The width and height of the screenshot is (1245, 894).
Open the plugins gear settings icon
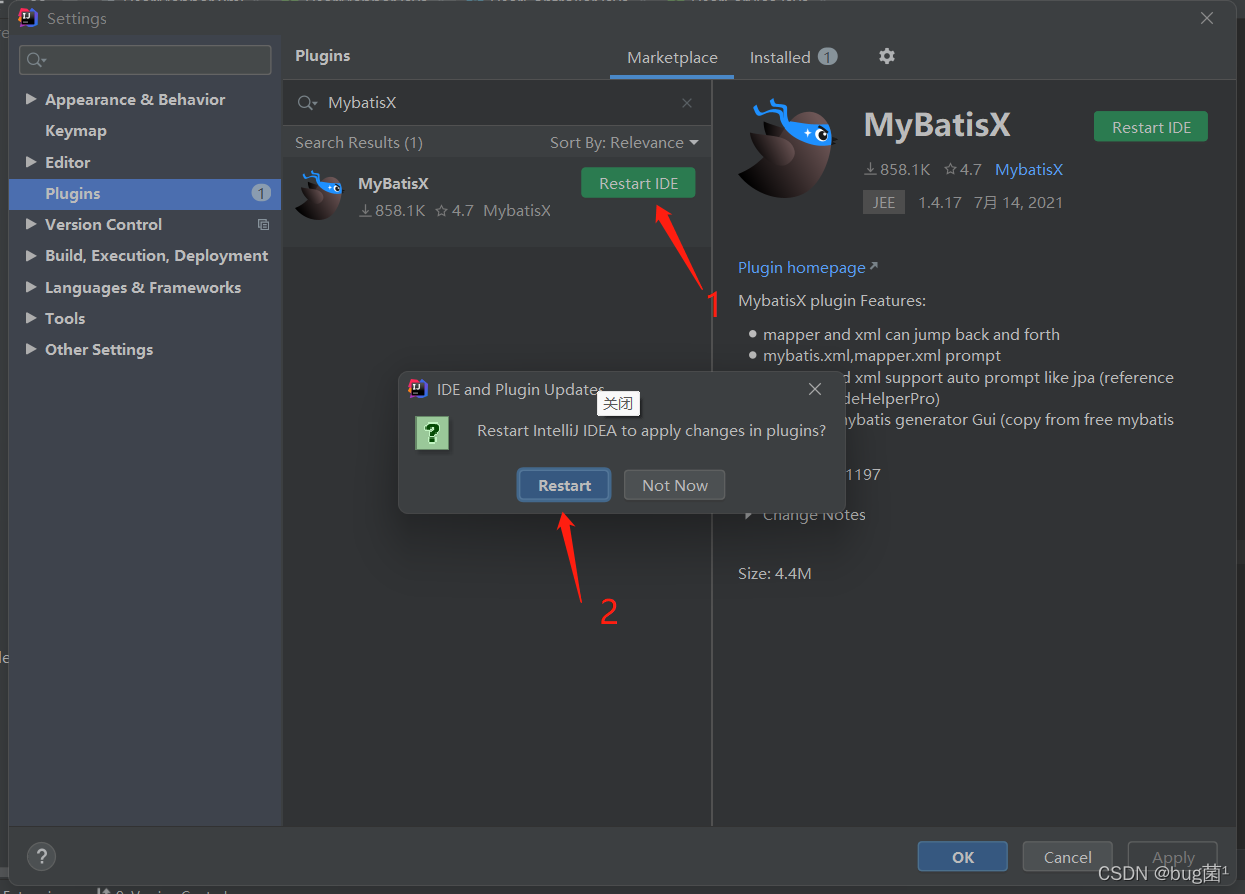[886, 57]
